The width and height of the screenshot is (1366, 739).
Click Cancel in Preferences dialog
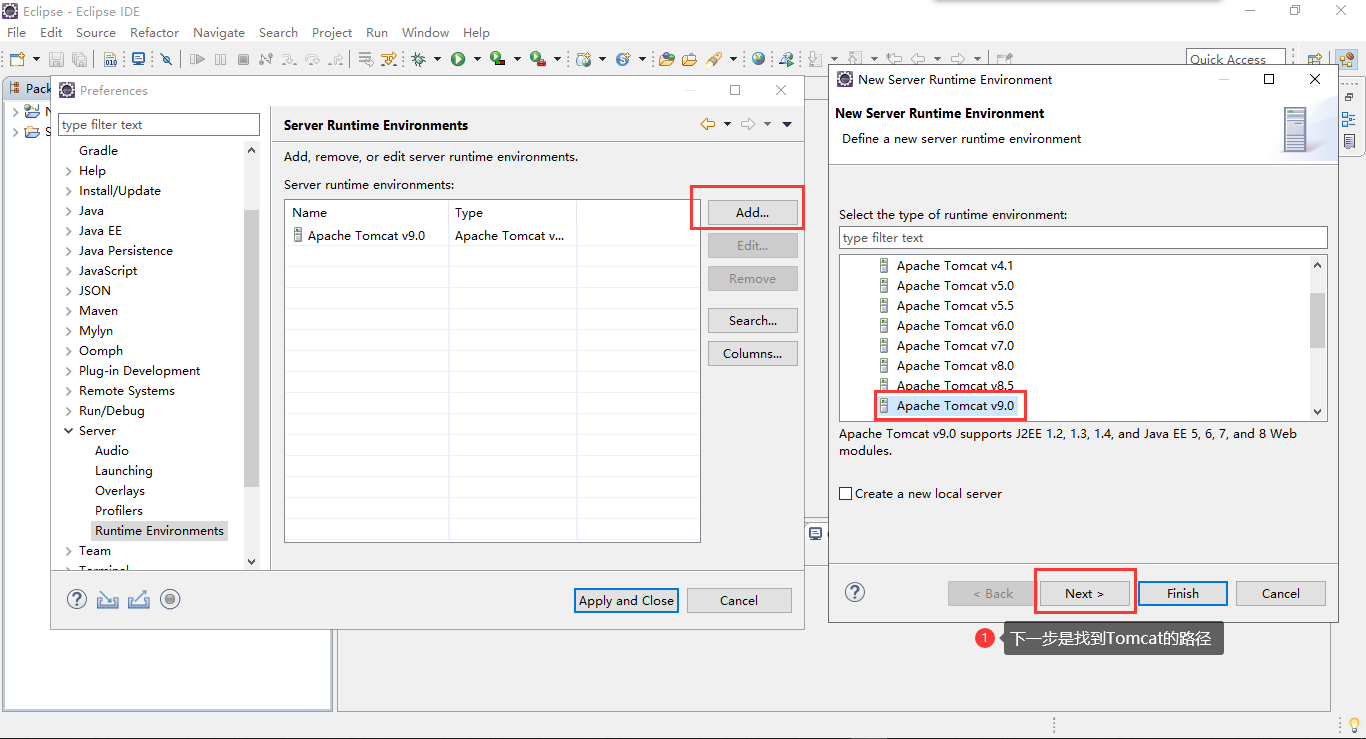coord(738,600)
